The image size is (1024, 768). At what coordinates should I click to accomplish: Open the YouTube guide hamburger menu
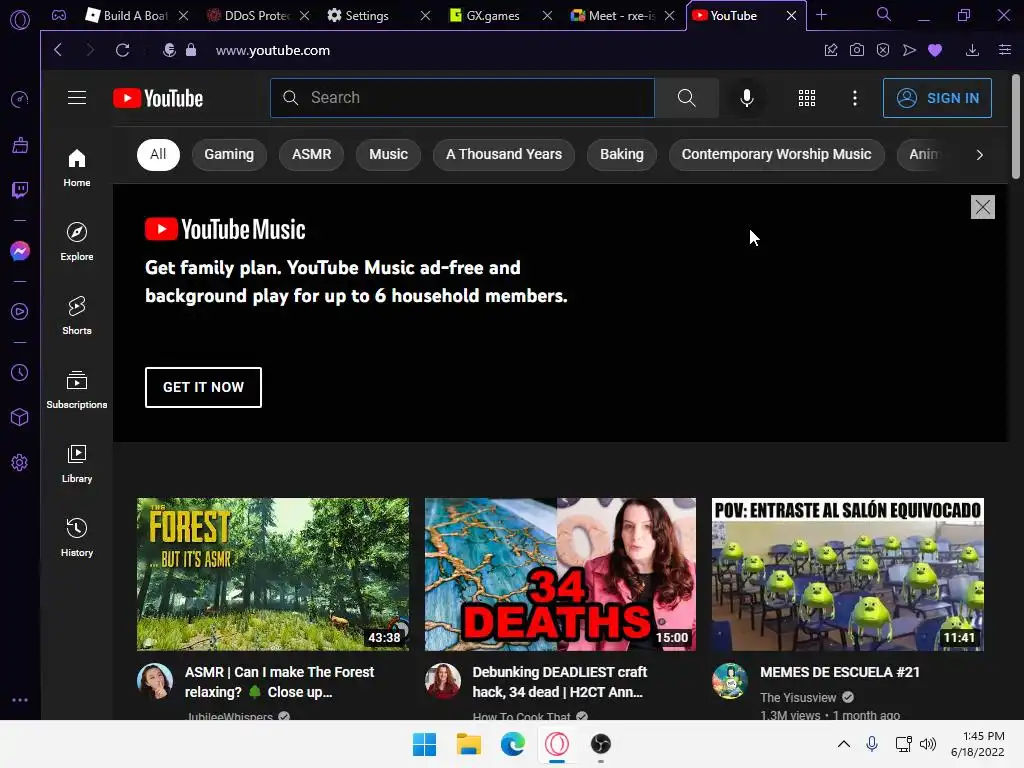click(x=77, y=98)
